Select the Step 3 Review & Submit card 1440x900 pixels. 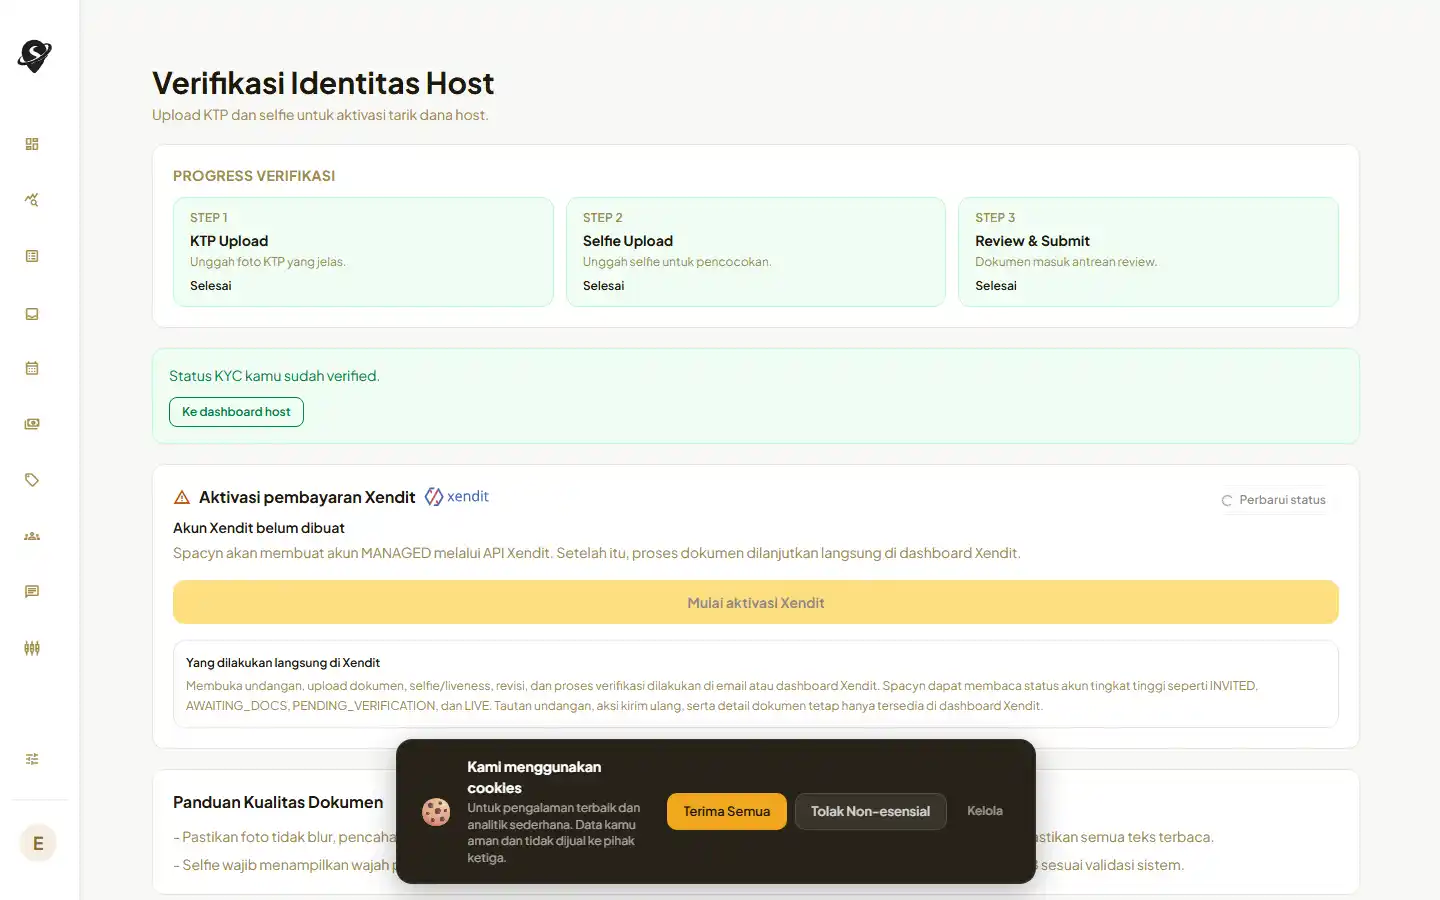point(1149,252)
